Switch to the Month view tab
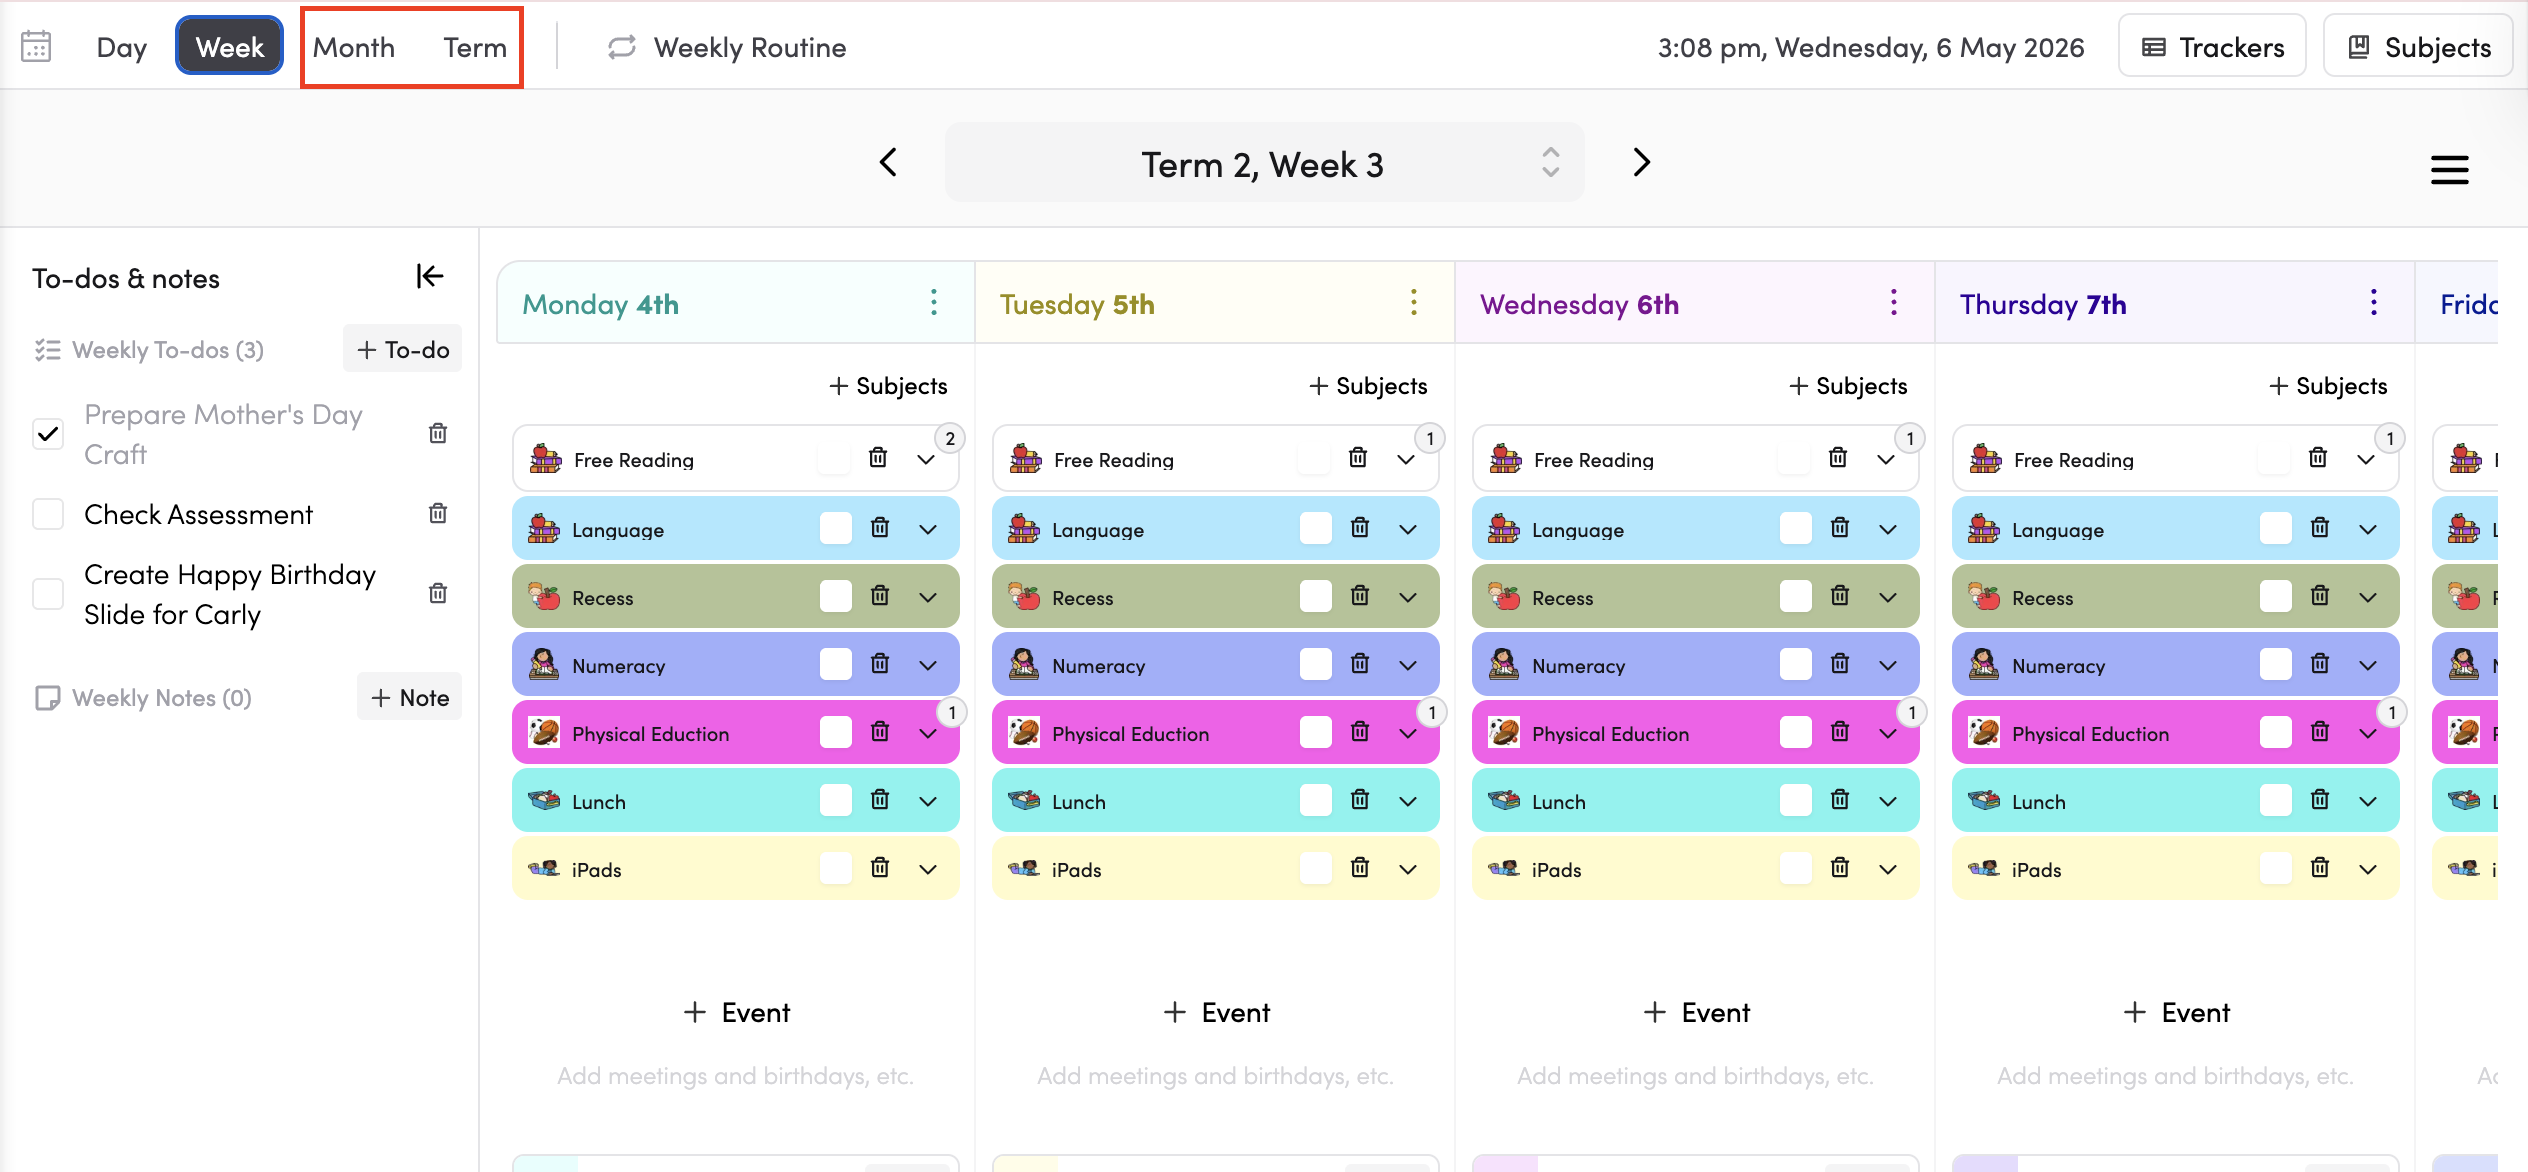The height and width of the screenshot is (1172, 2528). (x=354, y=47)
